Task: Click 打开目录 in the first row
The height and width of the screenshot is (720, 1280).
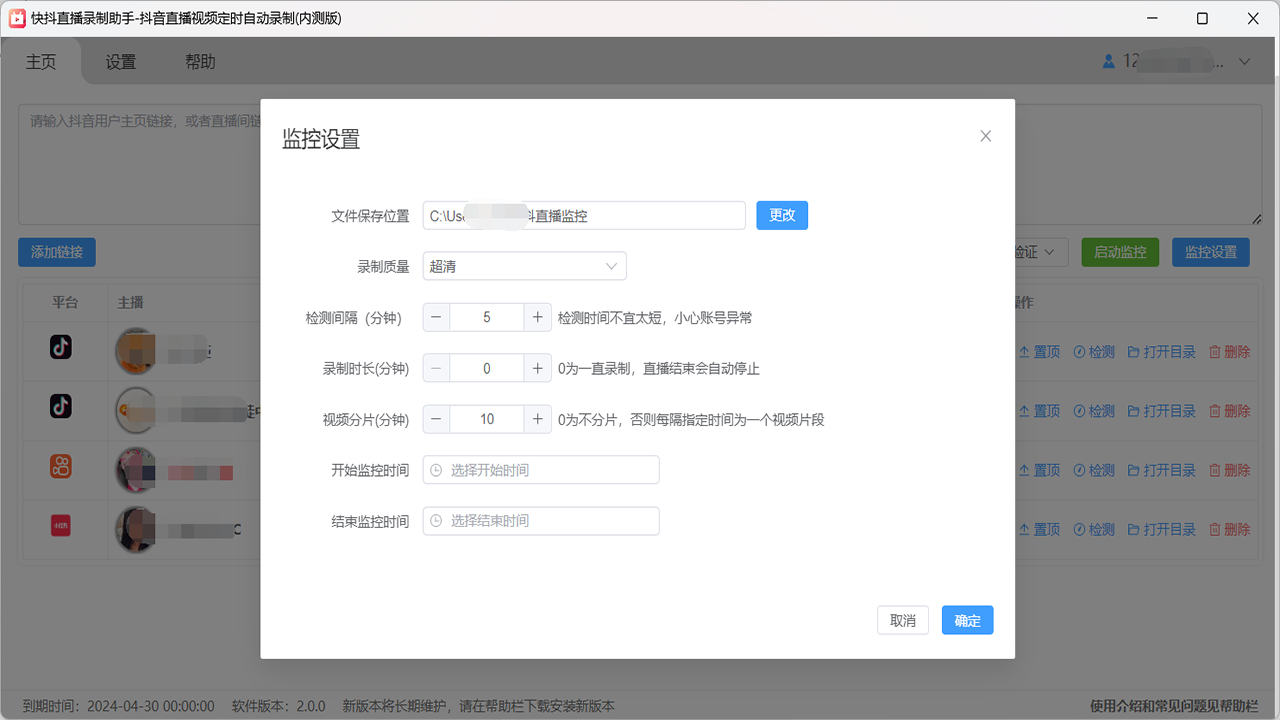Action: pos(1162,352)
